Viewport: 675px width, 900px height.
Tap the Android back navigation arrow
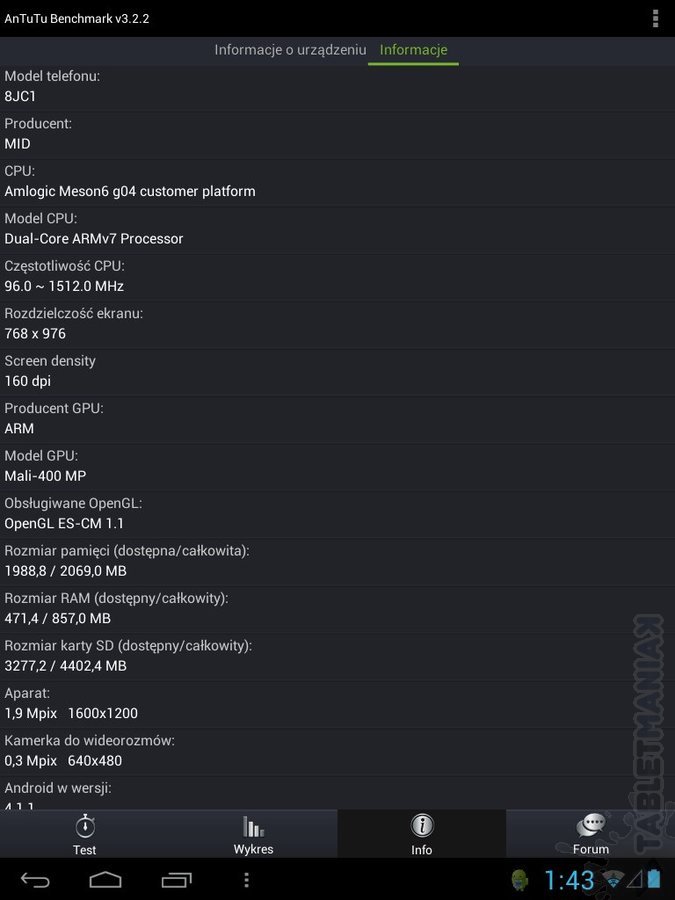[35, 879]
